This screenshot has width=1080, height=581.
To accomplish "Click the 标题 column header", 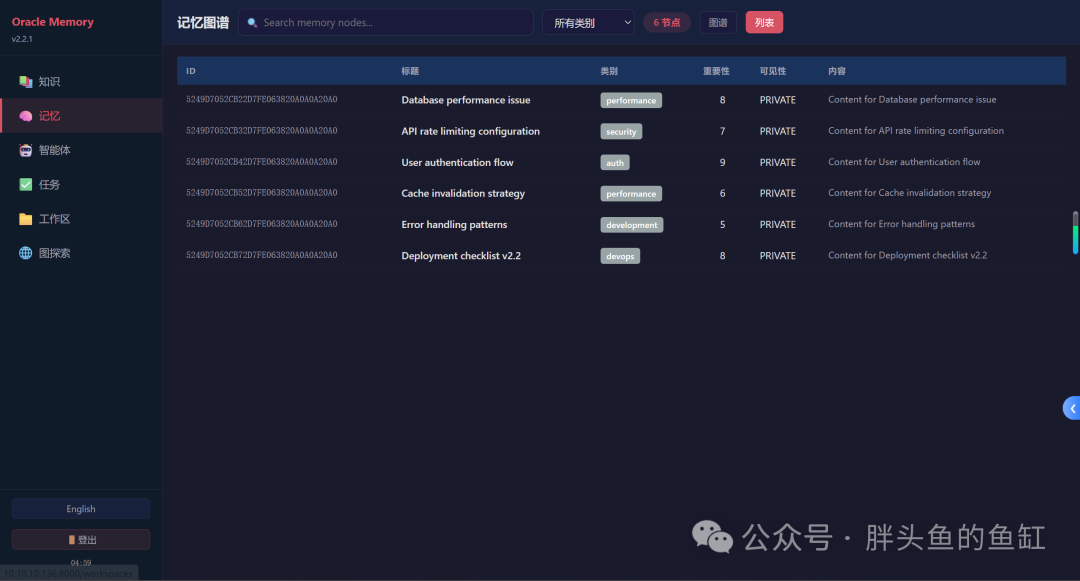I will (410, 71).
